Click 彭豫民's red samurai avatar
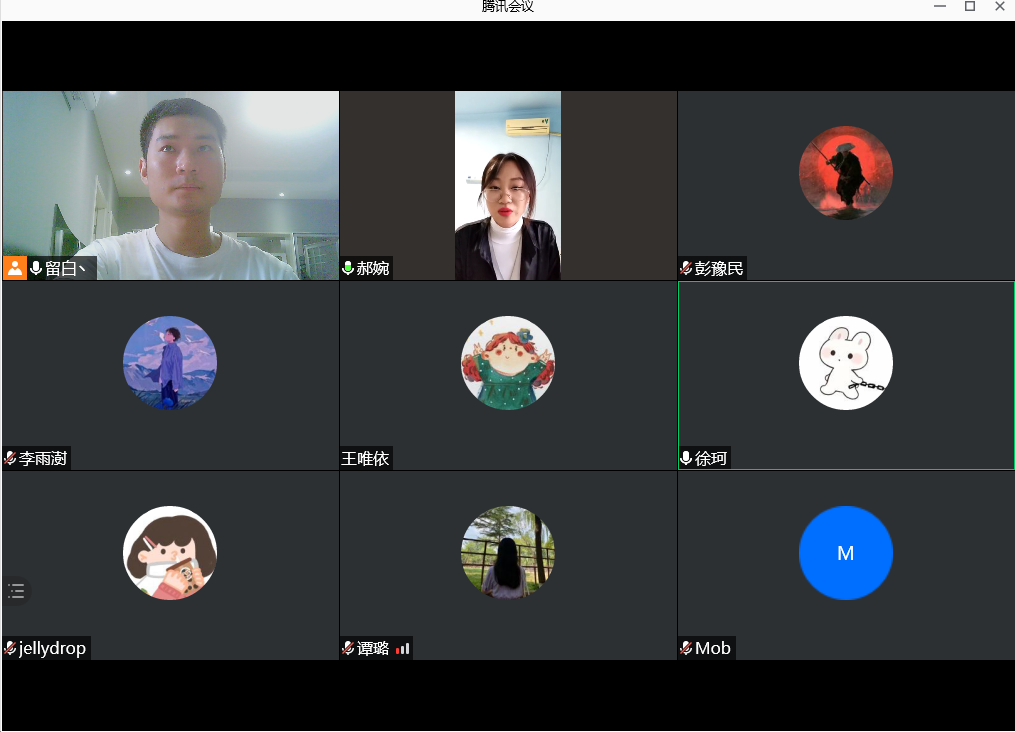Screen dimensions: 1015x732 [x=845, y=173]
